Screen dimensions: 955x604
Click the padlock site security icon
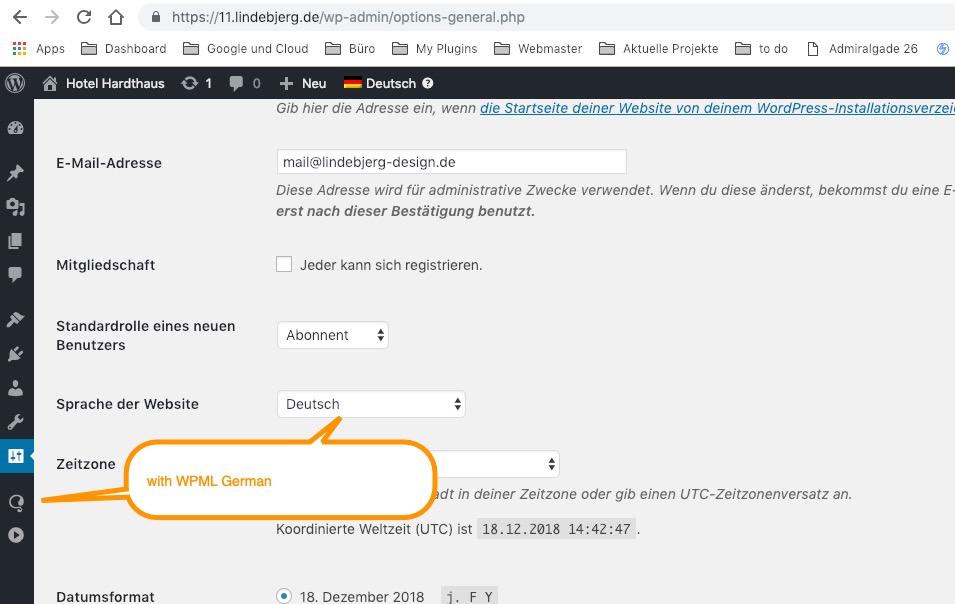[156, 17]
